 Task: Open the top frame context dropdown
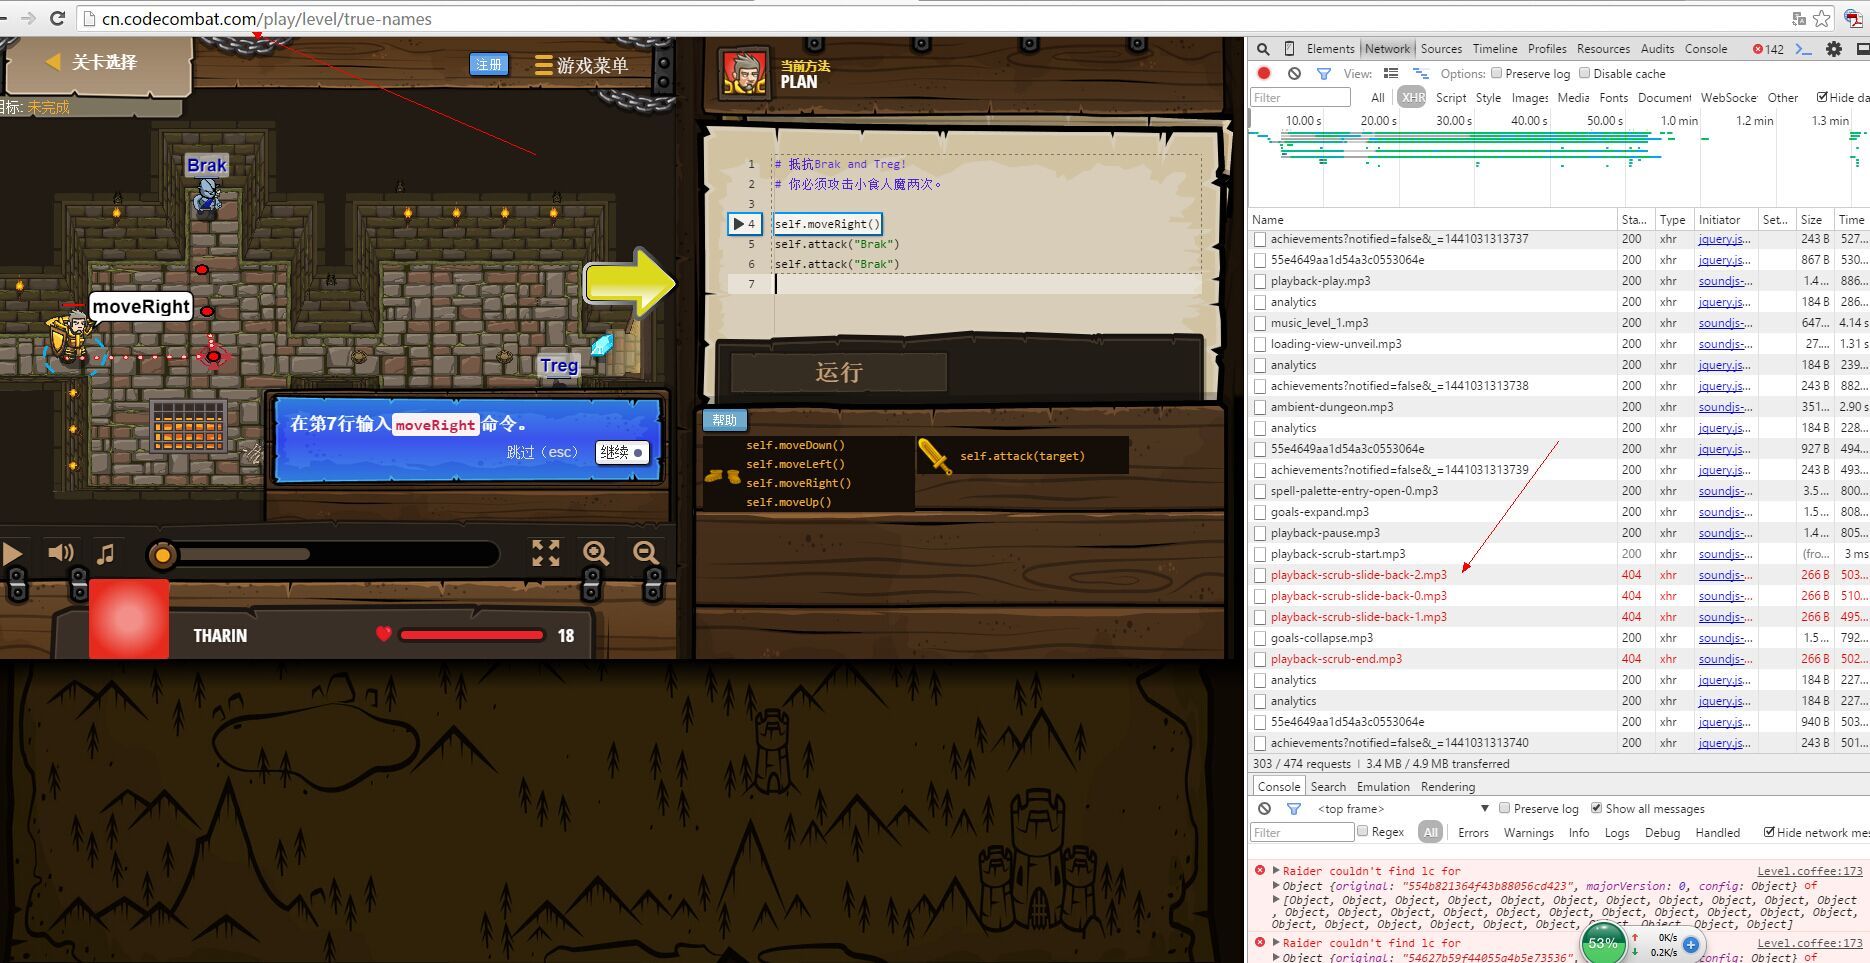click(x=1402, y=808)
